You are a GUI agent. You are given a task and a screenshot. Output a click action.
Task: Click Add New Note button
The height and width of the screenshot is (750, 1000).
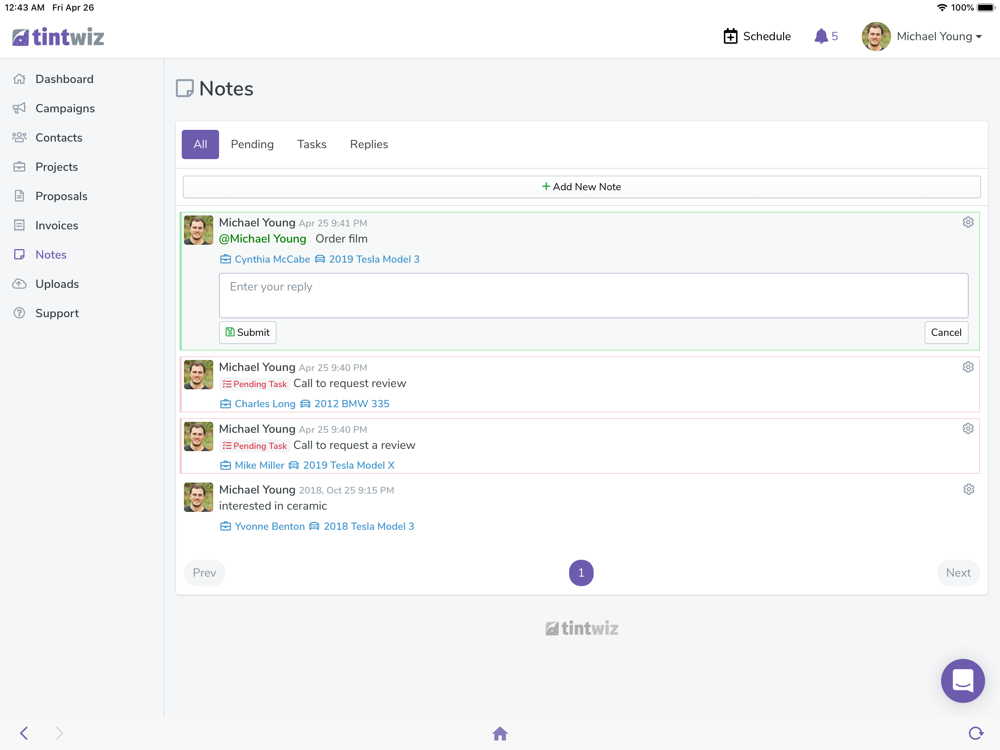[x=582, y=187]
